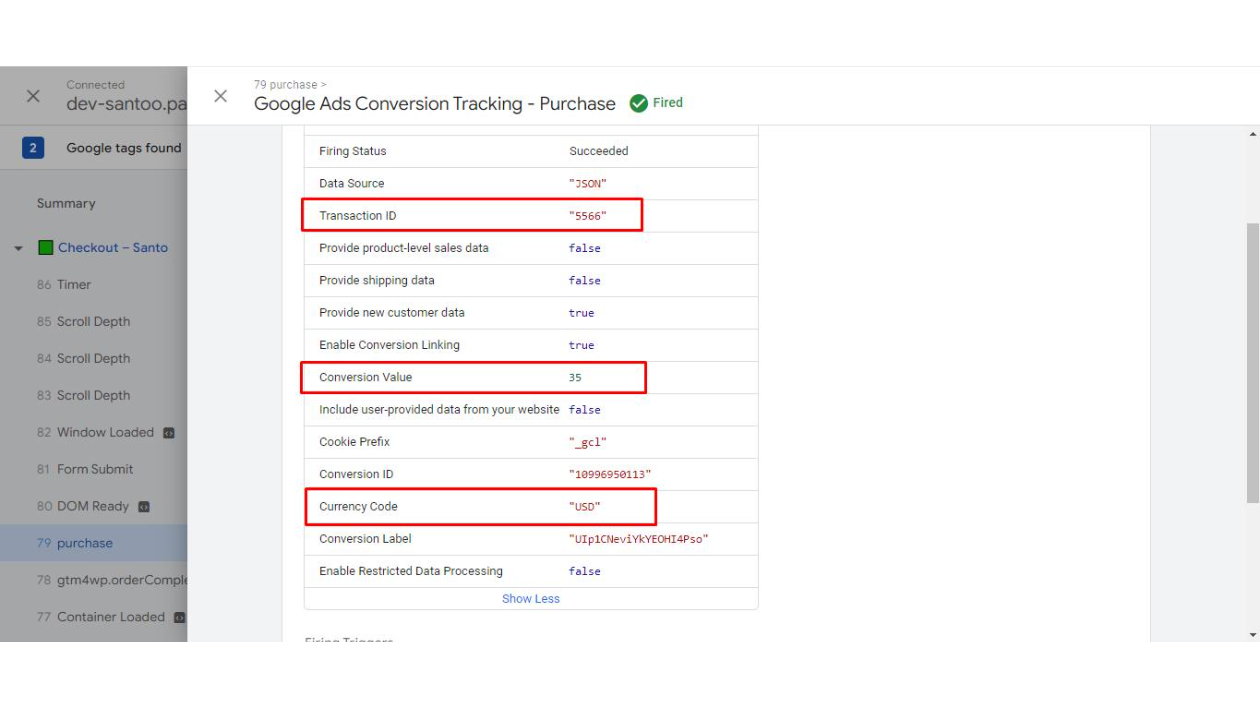Click the Cookie Prefix value "_gcl"
The width and height of the screenshot is (1260, 708).
pyautogui.click(x=588, y=443)
